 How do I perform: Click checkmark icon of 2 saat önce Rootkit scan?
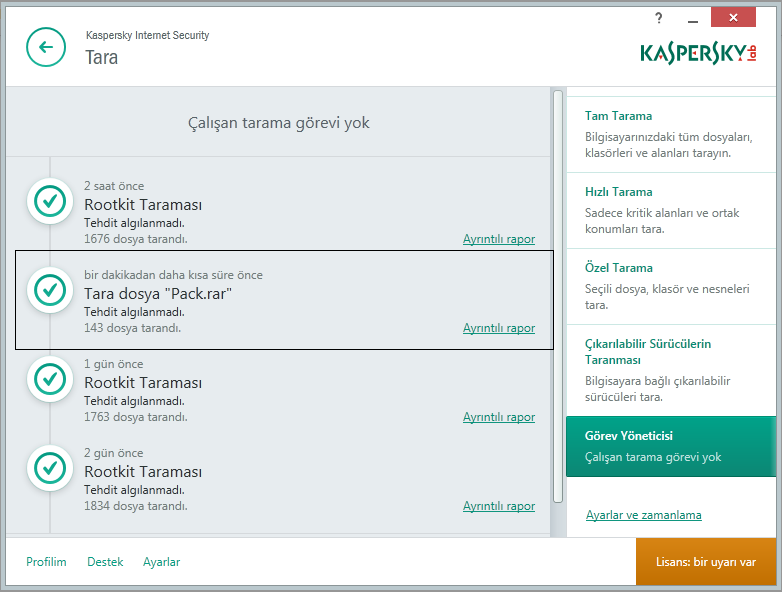pos(50,201)
